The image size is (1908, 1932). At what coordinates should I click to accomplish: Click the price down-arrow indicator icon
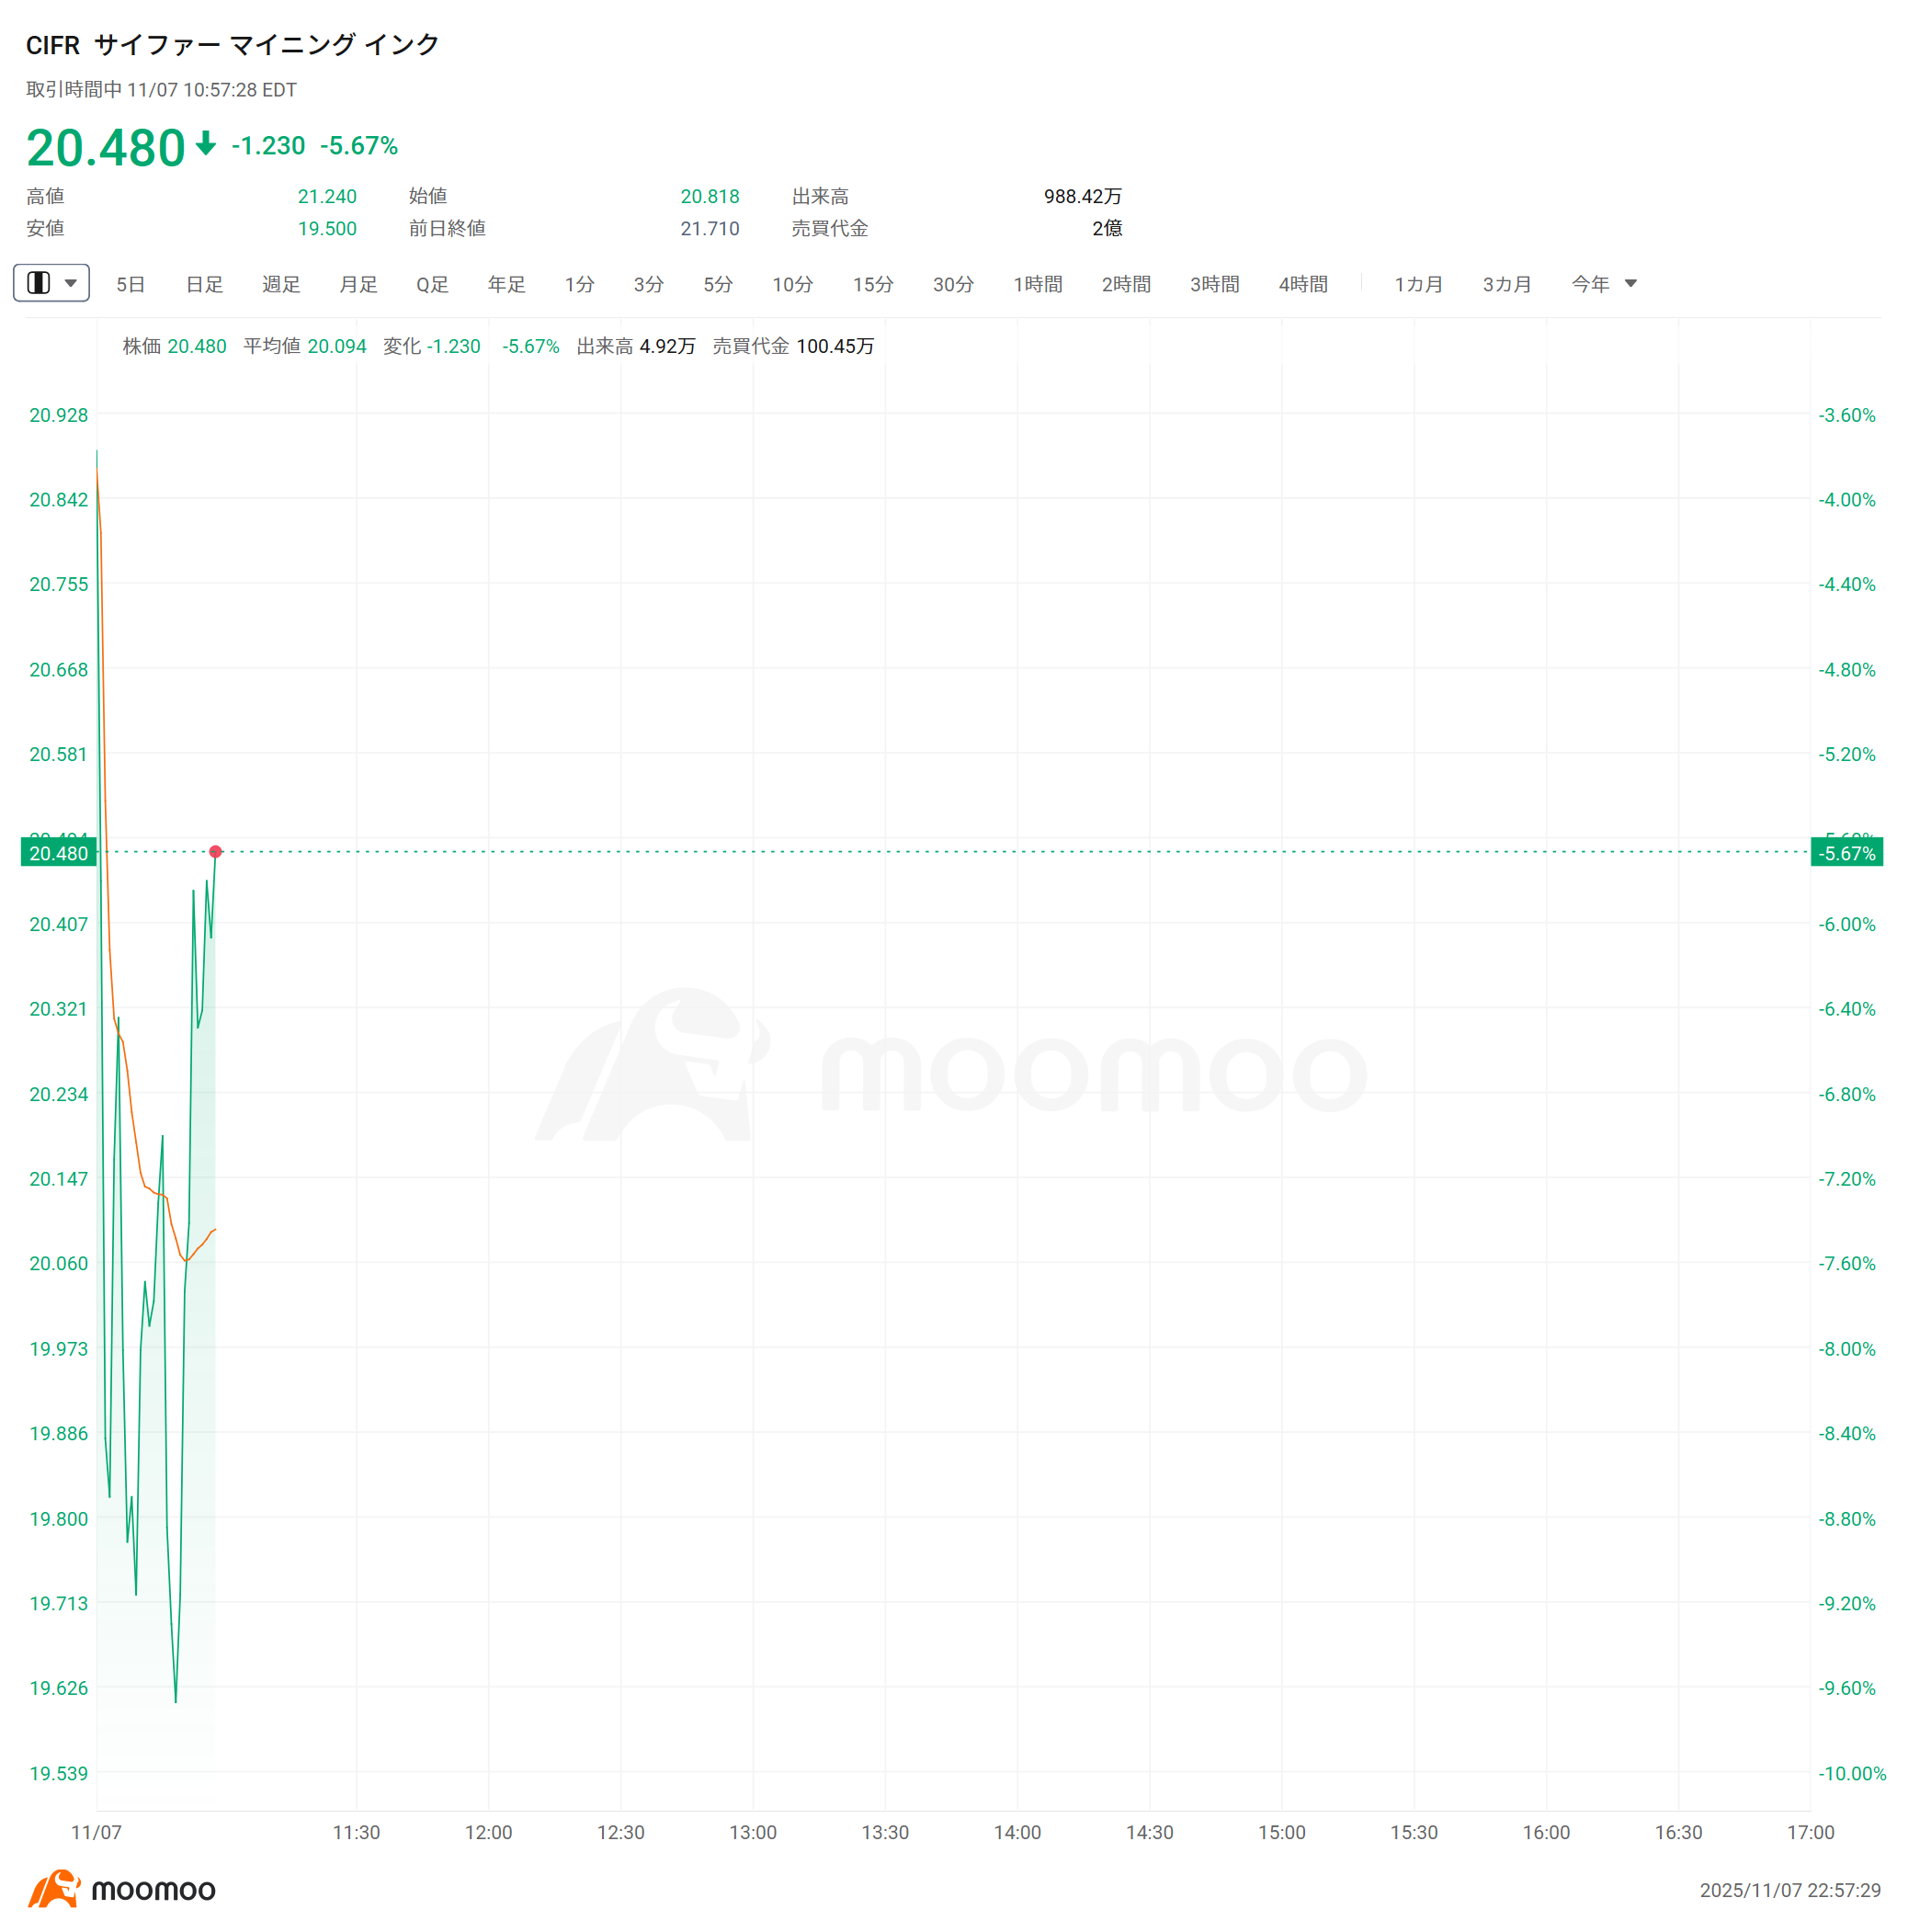coord(206,146)
